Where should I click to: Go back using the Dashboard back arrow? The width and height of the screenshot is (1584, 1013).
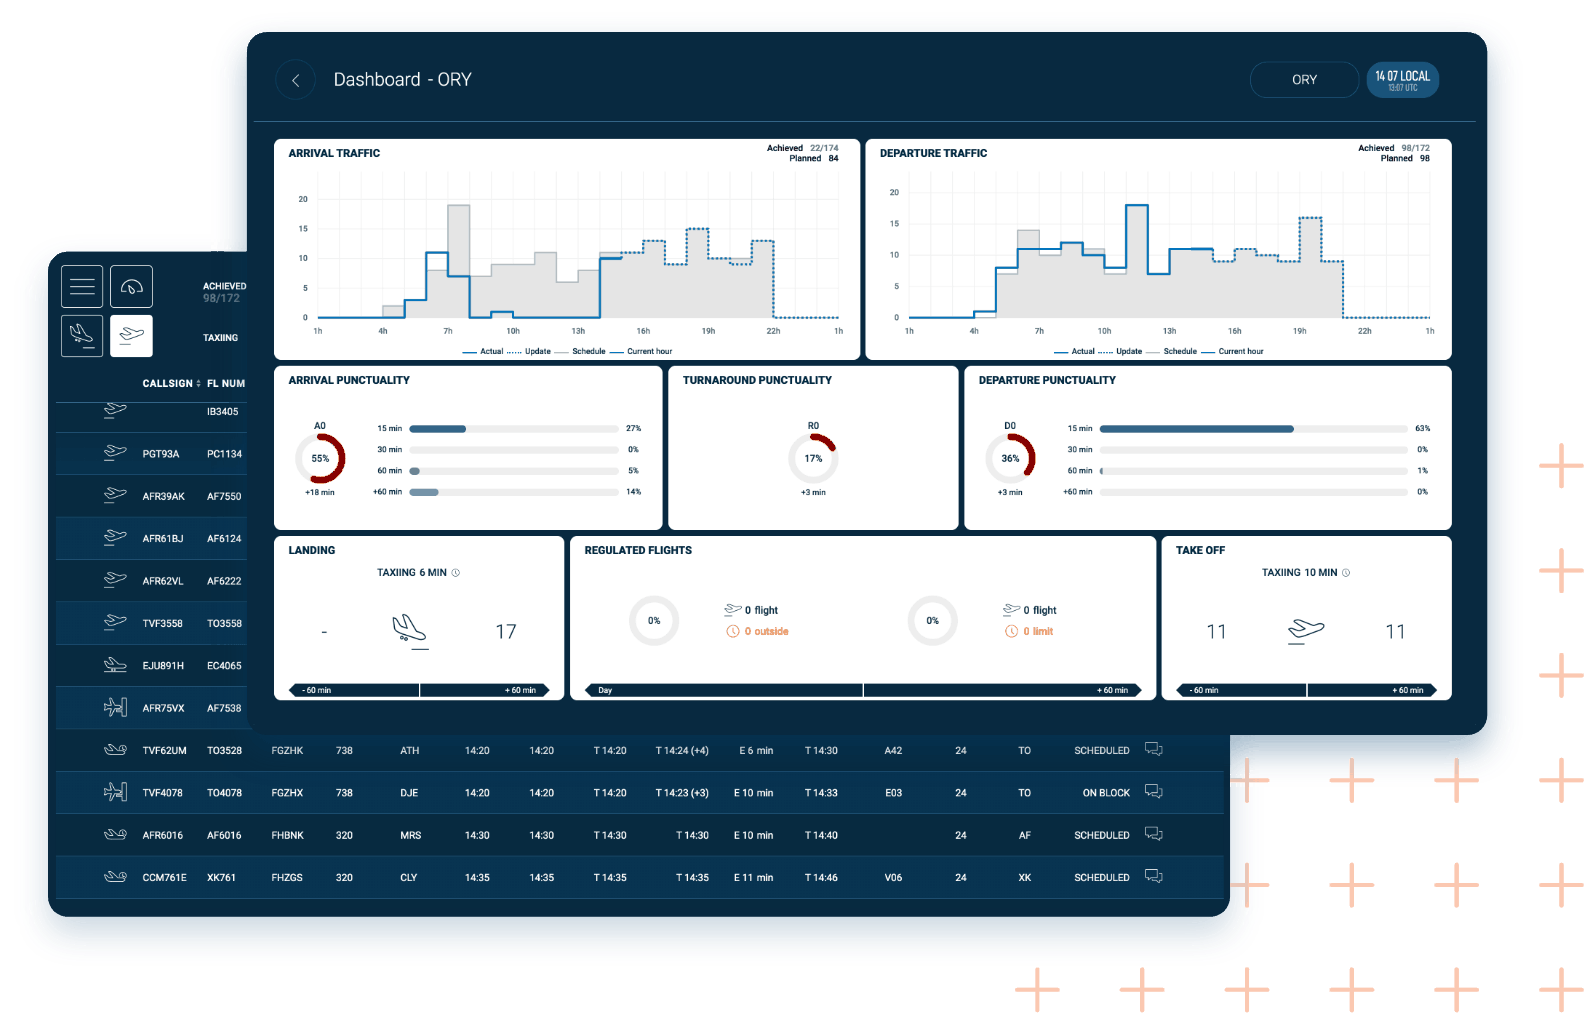(x=296, y=80)
